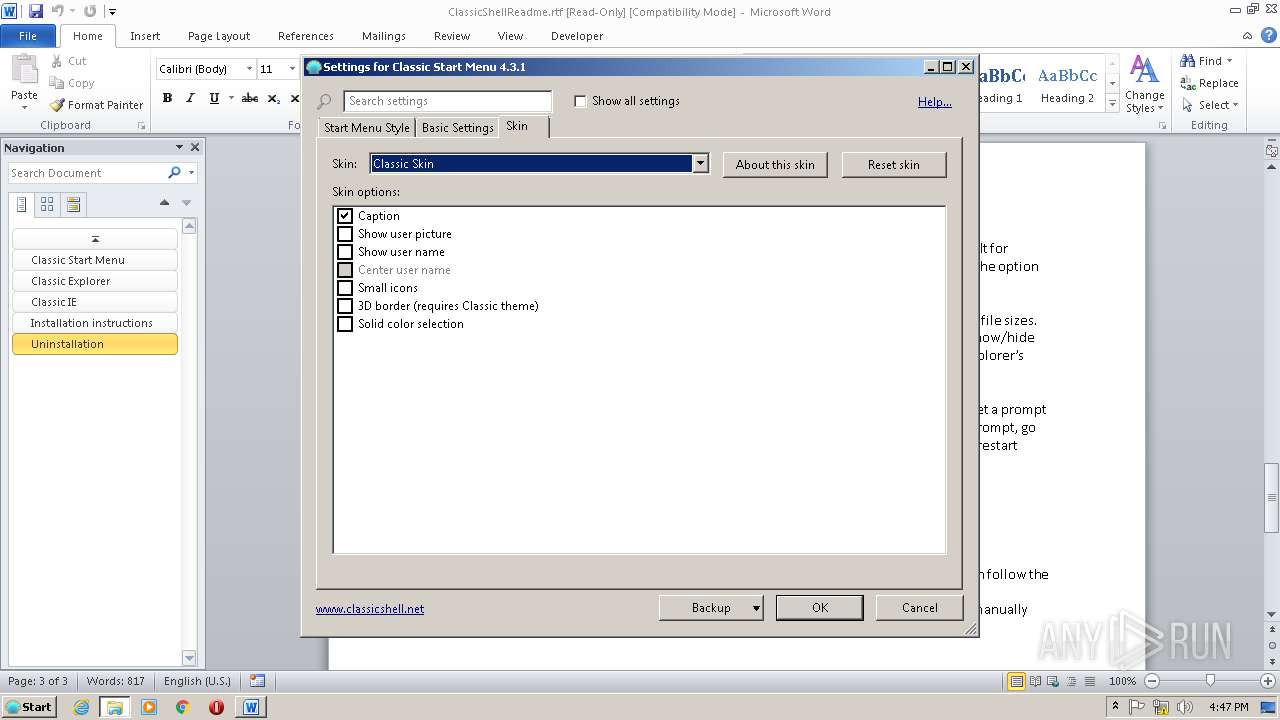Image resolution: width=1280 pixels, height=720 pixels.
Task: Expand the Clipboard group dialog launcher
Action: (x=141, y=126)
